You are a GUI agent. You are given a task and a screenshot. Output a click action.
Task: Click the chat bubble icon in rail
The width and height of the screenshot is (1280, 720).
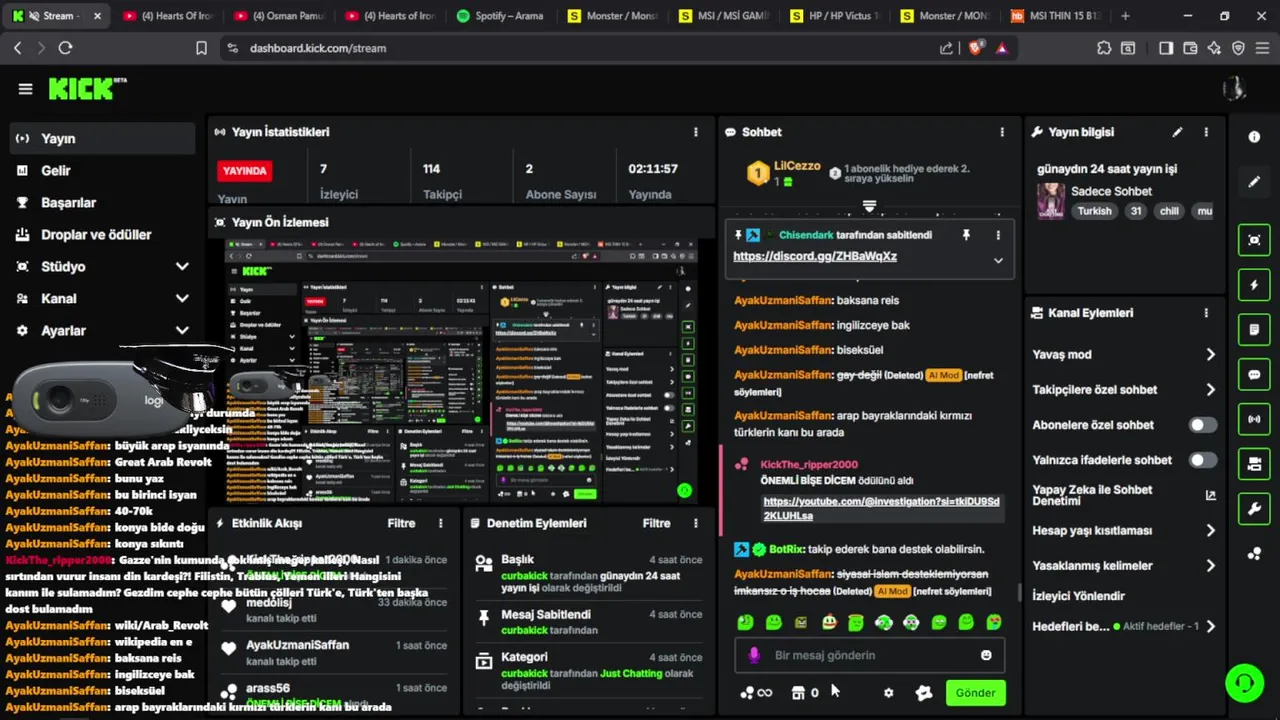tap(1254, 375)
